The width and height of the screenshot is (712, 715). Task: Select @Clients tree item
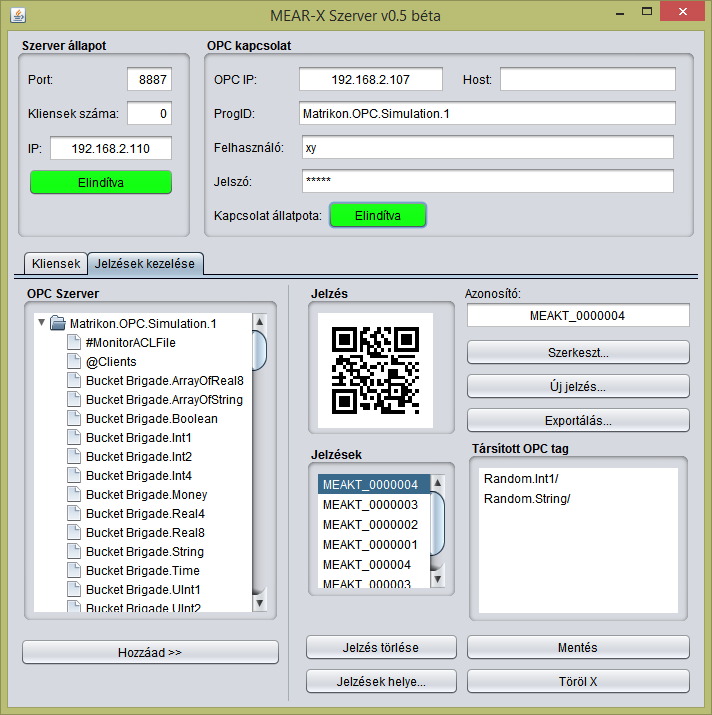(111, 362)
